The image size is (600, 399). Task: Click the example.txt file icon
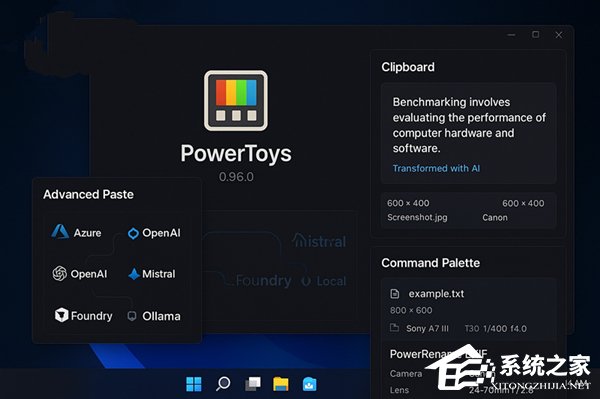coord(395,294)
